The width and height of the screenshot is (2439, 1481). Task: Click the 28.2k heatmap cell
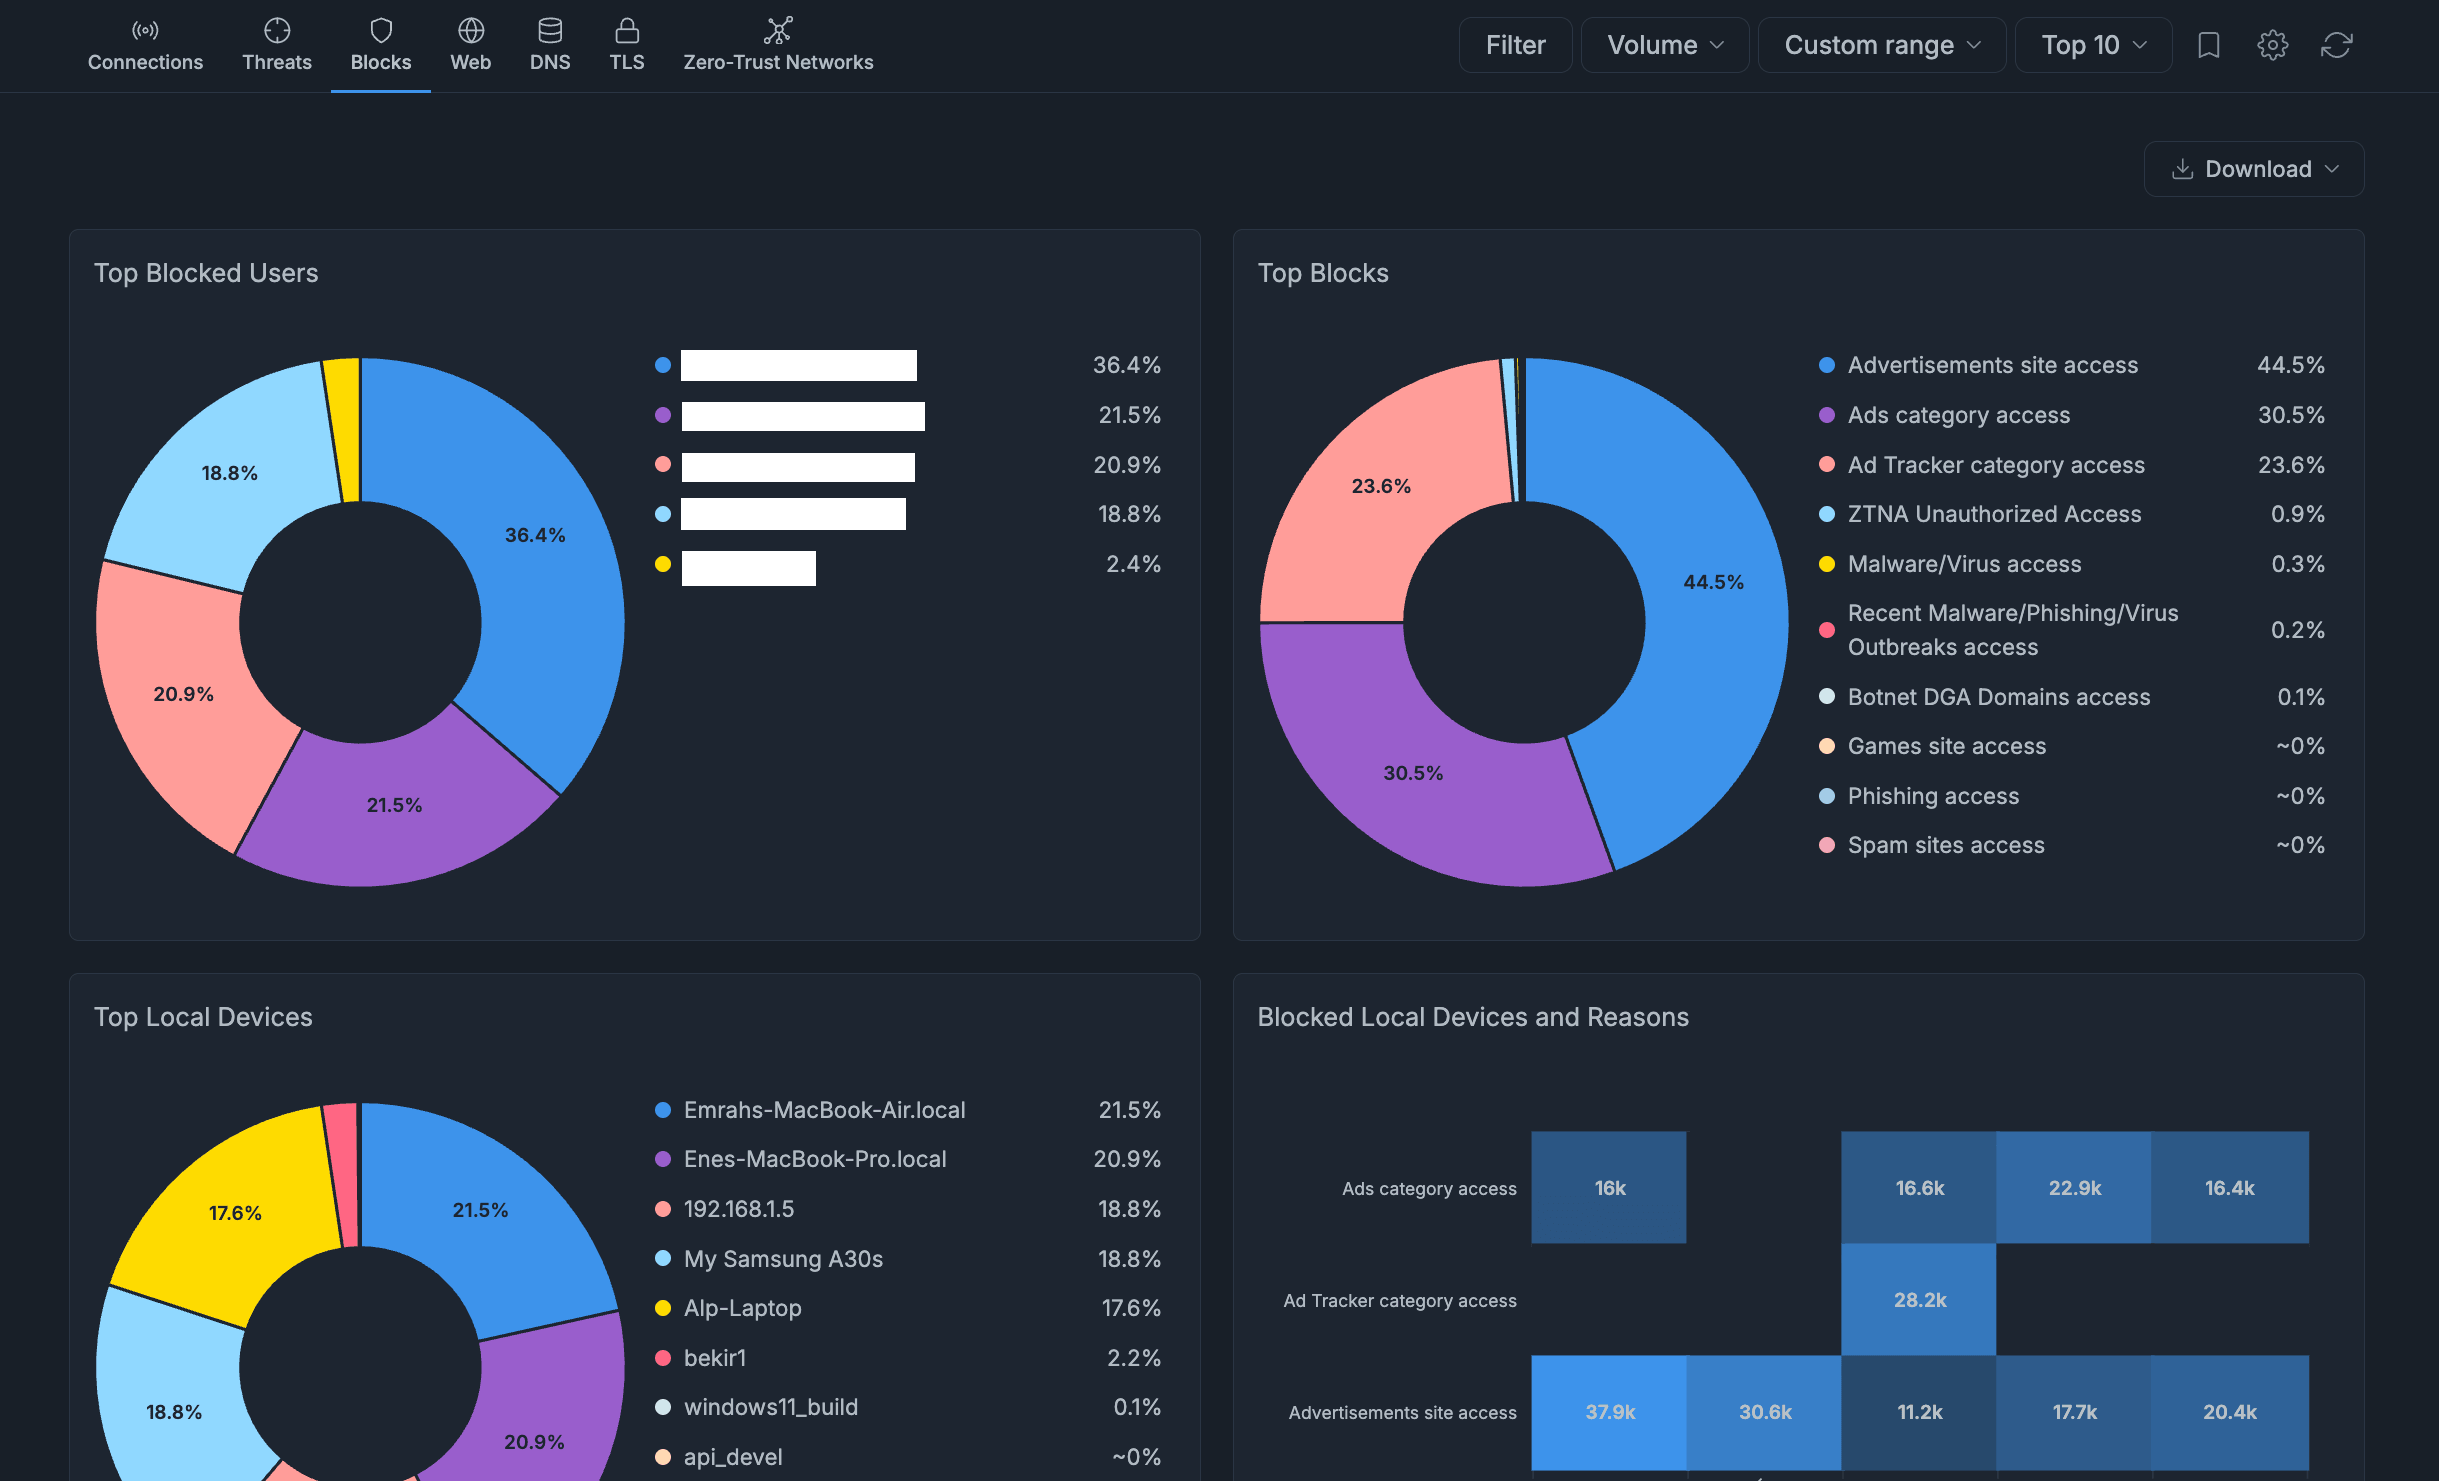(1919, 1300)
